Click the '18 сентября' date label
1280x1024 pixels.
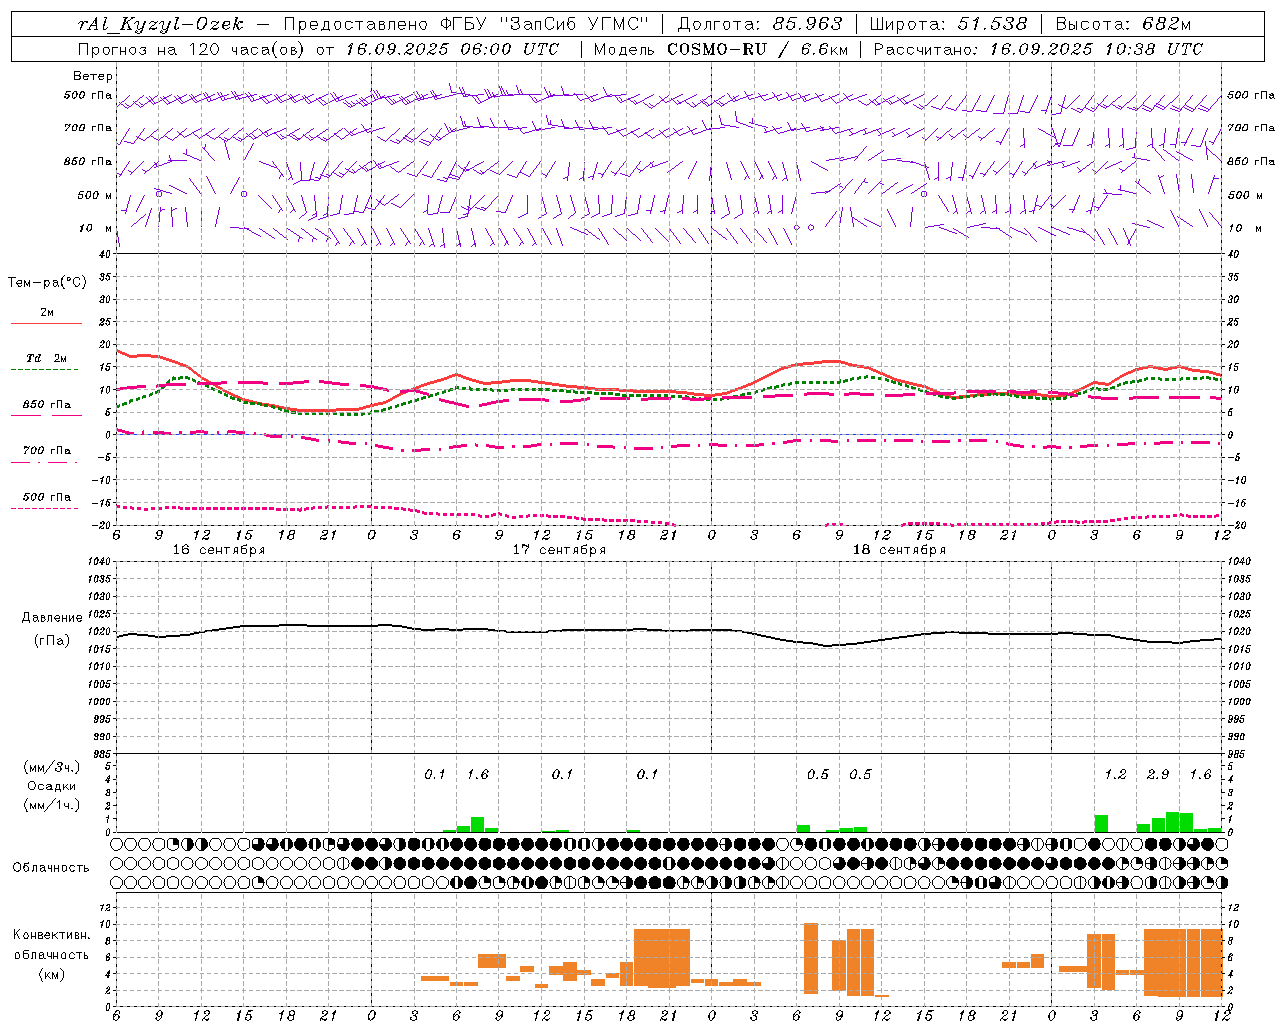(899, 550)
